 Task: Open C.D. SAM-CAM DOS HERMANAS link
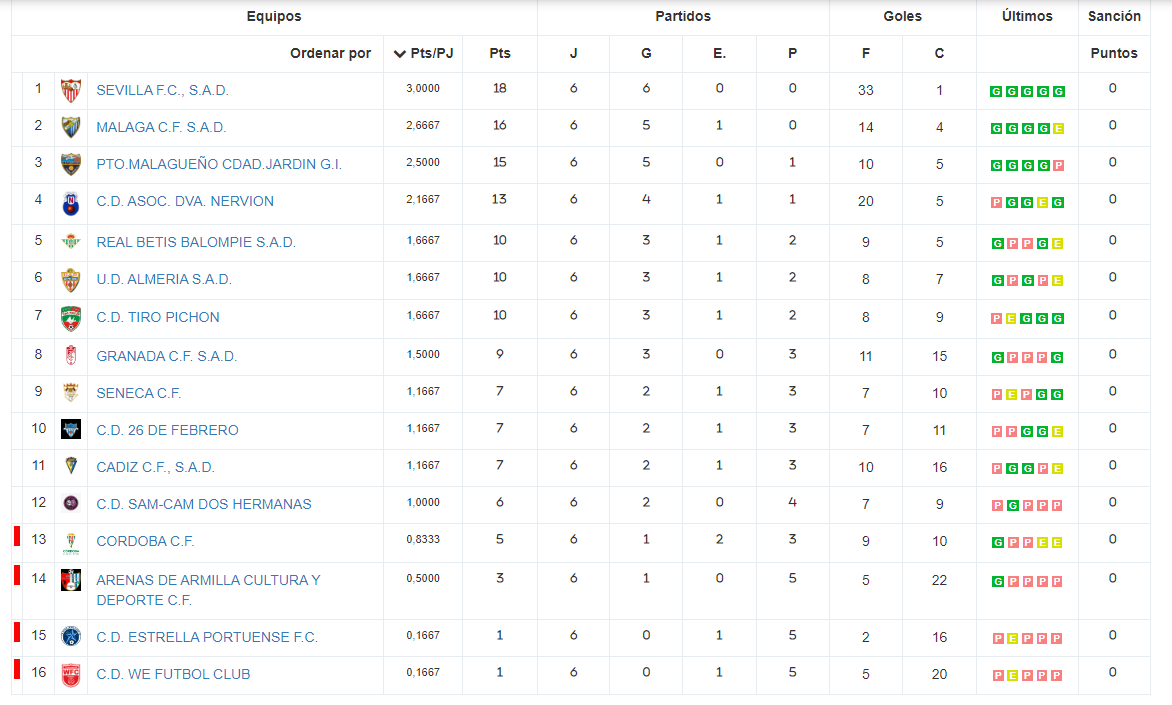pyautogui.click(x=204, y=504)
